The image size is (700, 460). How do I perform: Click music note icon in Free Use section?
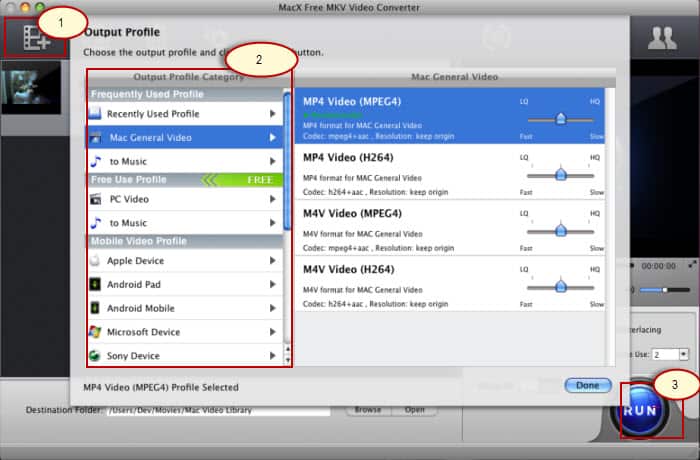[96, 222]
